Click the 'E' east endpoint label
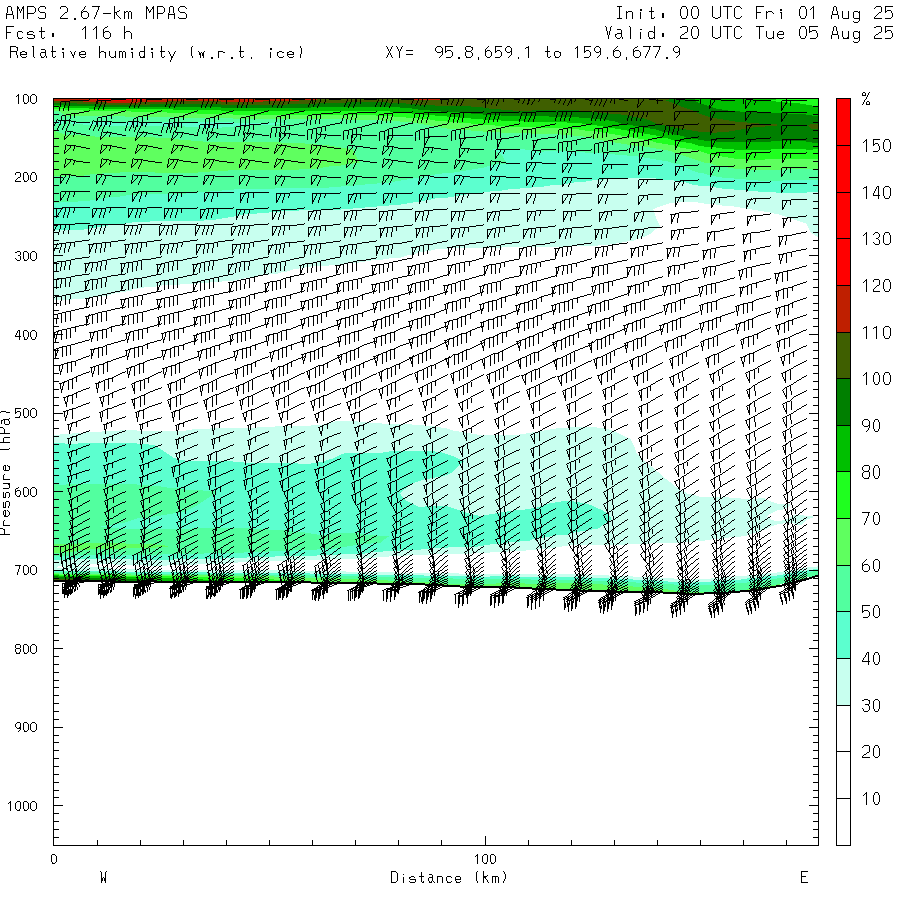This screenshot has height=900, width=900. tap(804, 877)
